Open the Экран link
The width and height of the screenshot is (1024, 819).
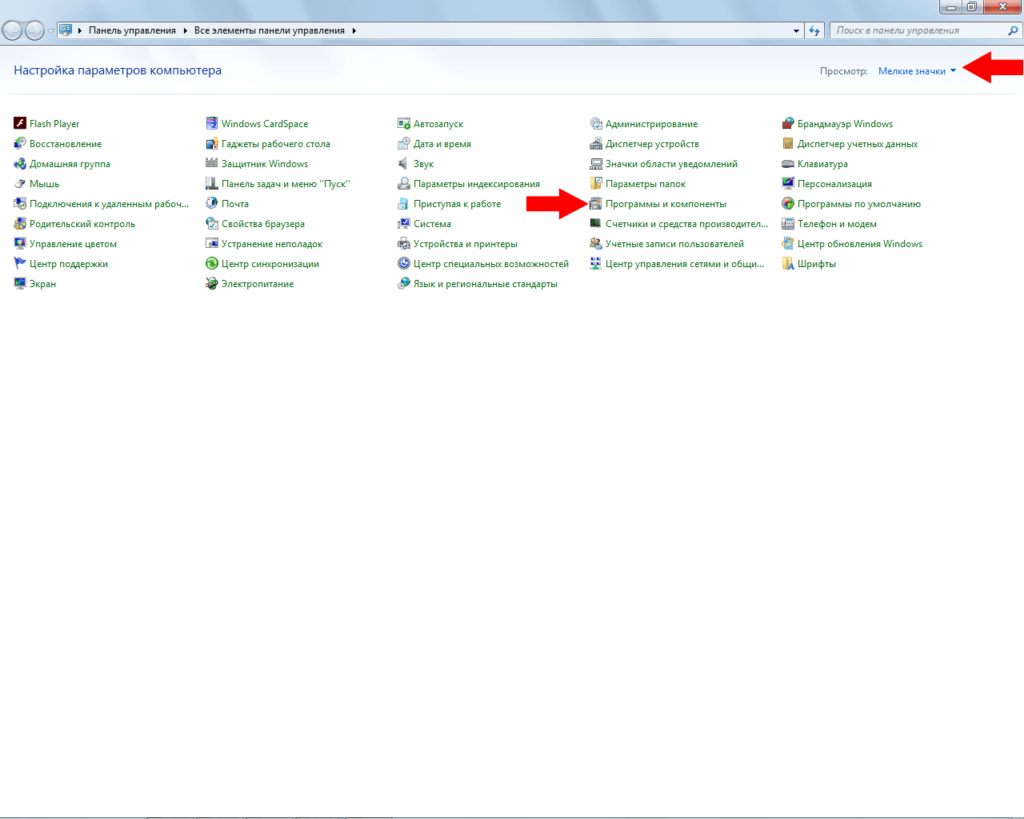pos(42,283)
